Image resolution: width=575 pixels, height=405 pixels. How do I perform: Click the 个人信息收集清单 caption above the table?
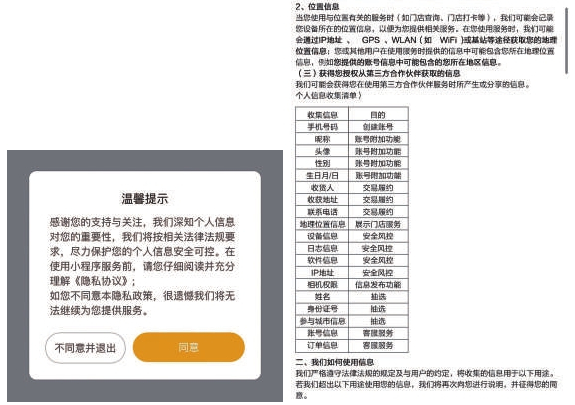329,95
